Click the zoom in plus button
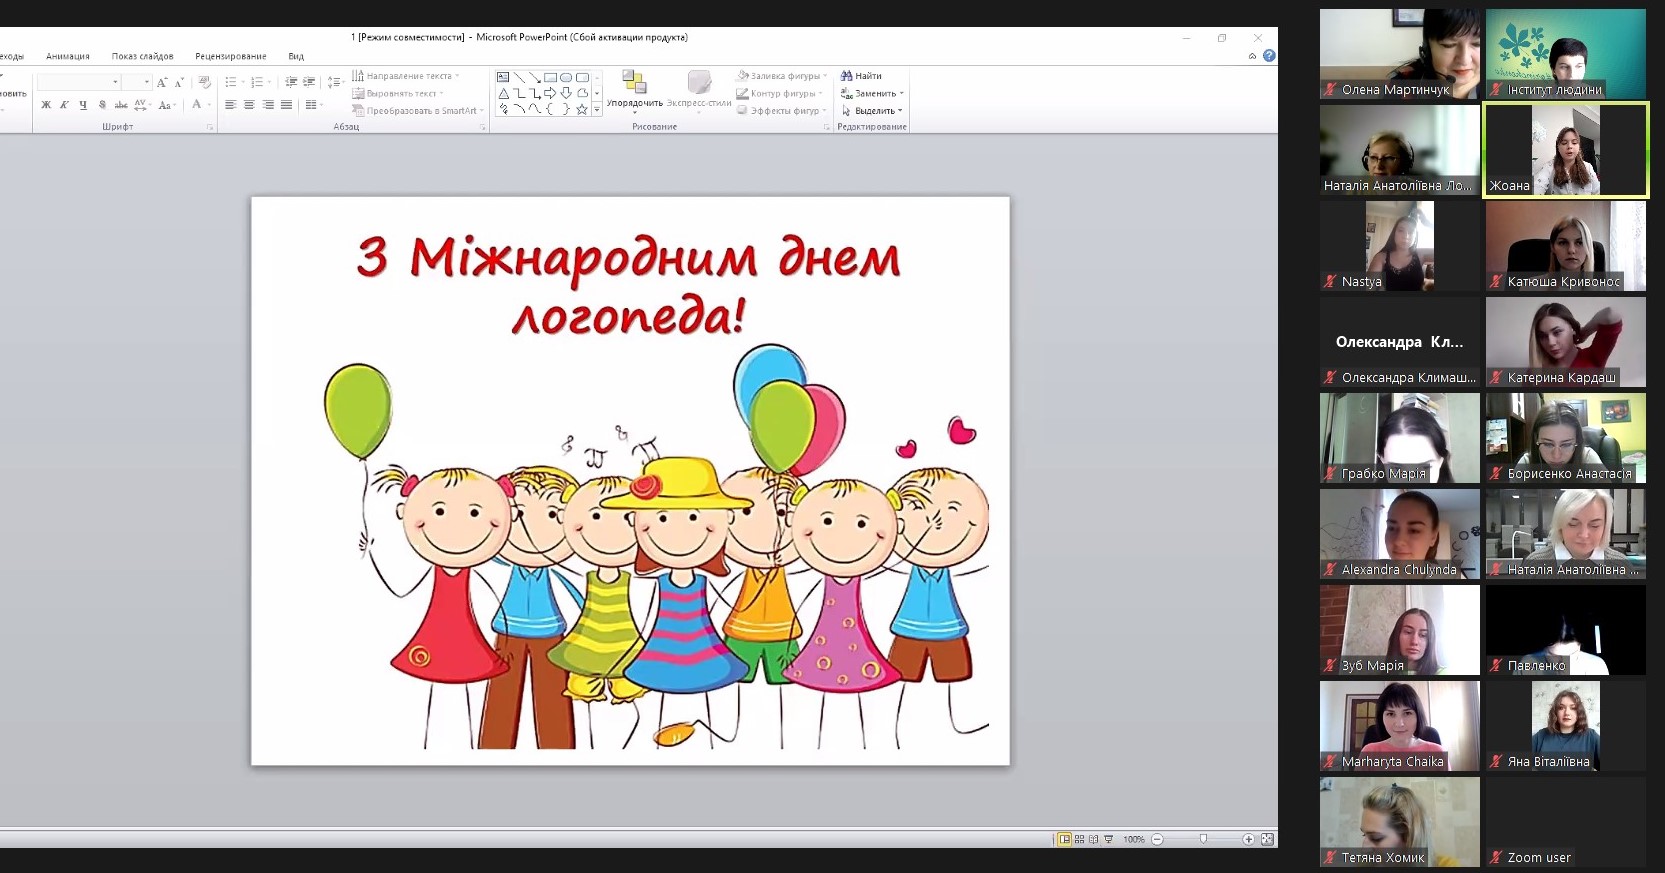This screenshot has height=873, width=1665. pyautogui.click(x=1248, y=839)
